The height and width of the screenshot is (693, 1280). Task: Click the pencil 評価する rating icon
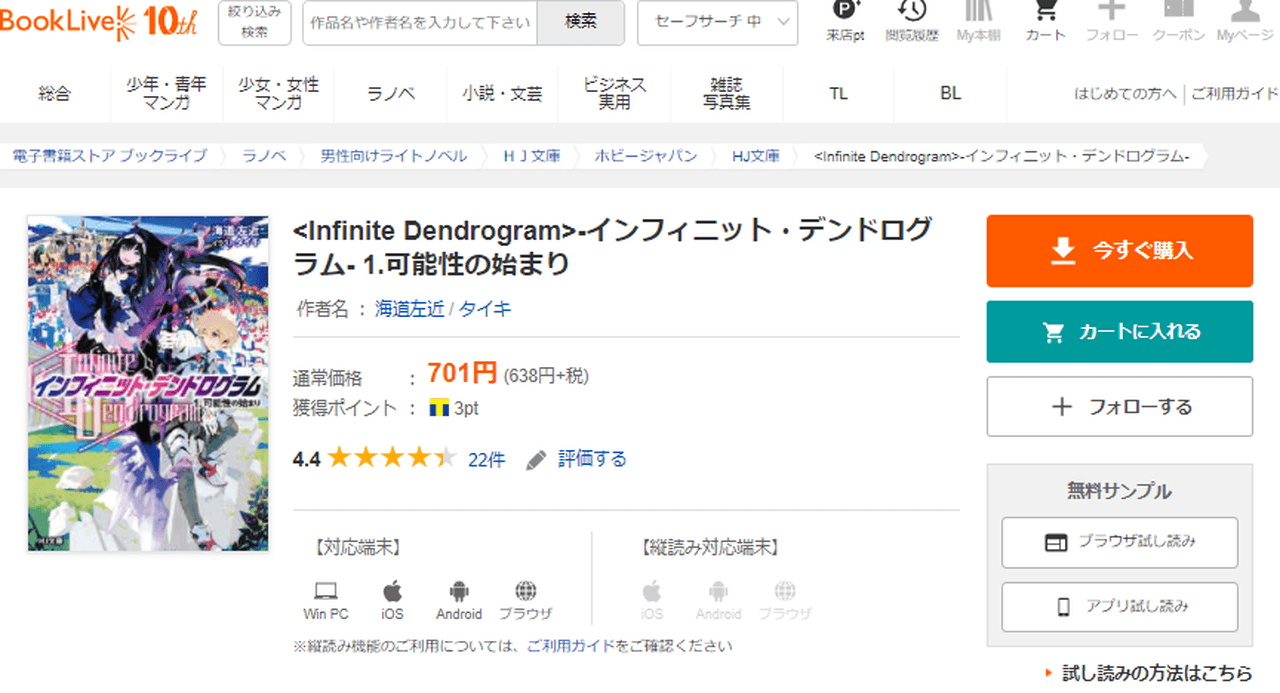[x=537, y=460]
